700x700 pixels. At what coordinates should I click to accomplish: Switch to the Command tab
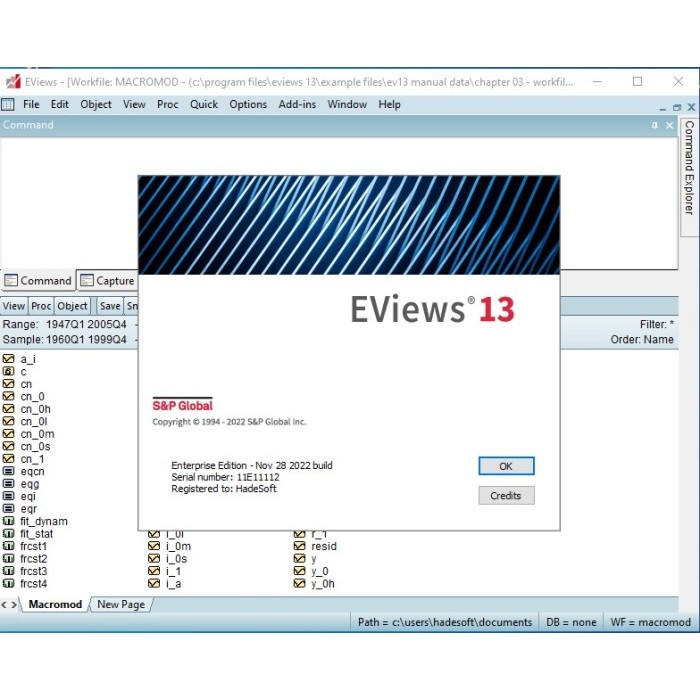point(38,281)
